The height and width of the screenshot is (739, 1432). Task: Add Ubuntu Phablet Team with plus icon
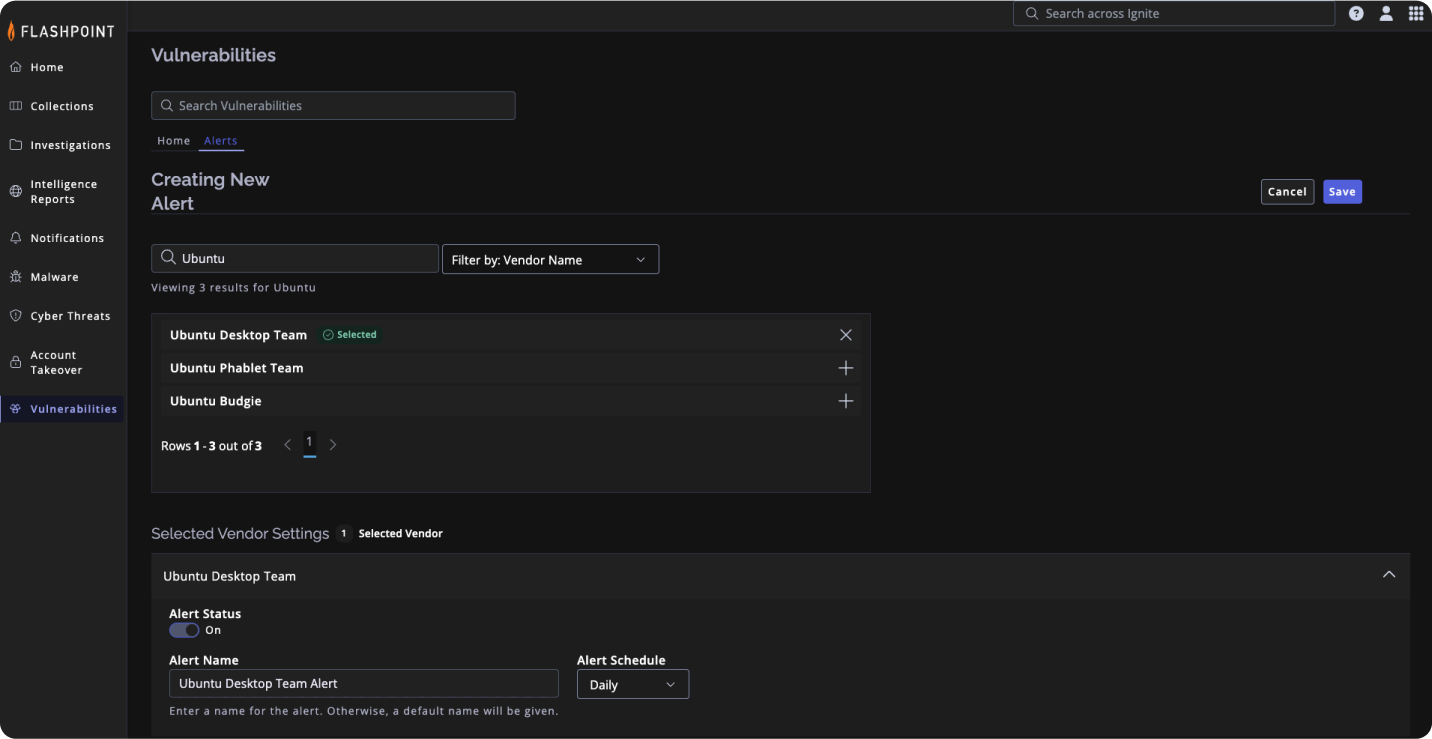coord(846,368)
